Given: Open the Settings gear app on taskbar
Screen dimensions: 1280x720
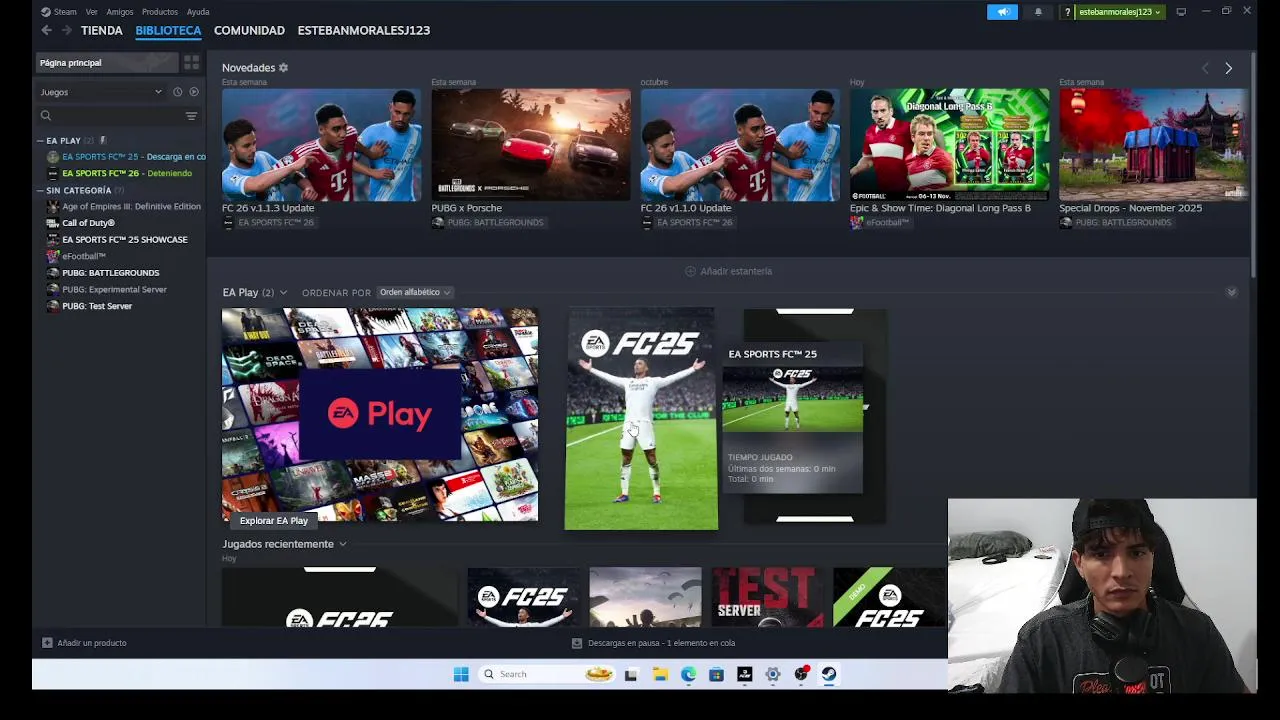Looking at the screenshot, I should click(772, 674).
